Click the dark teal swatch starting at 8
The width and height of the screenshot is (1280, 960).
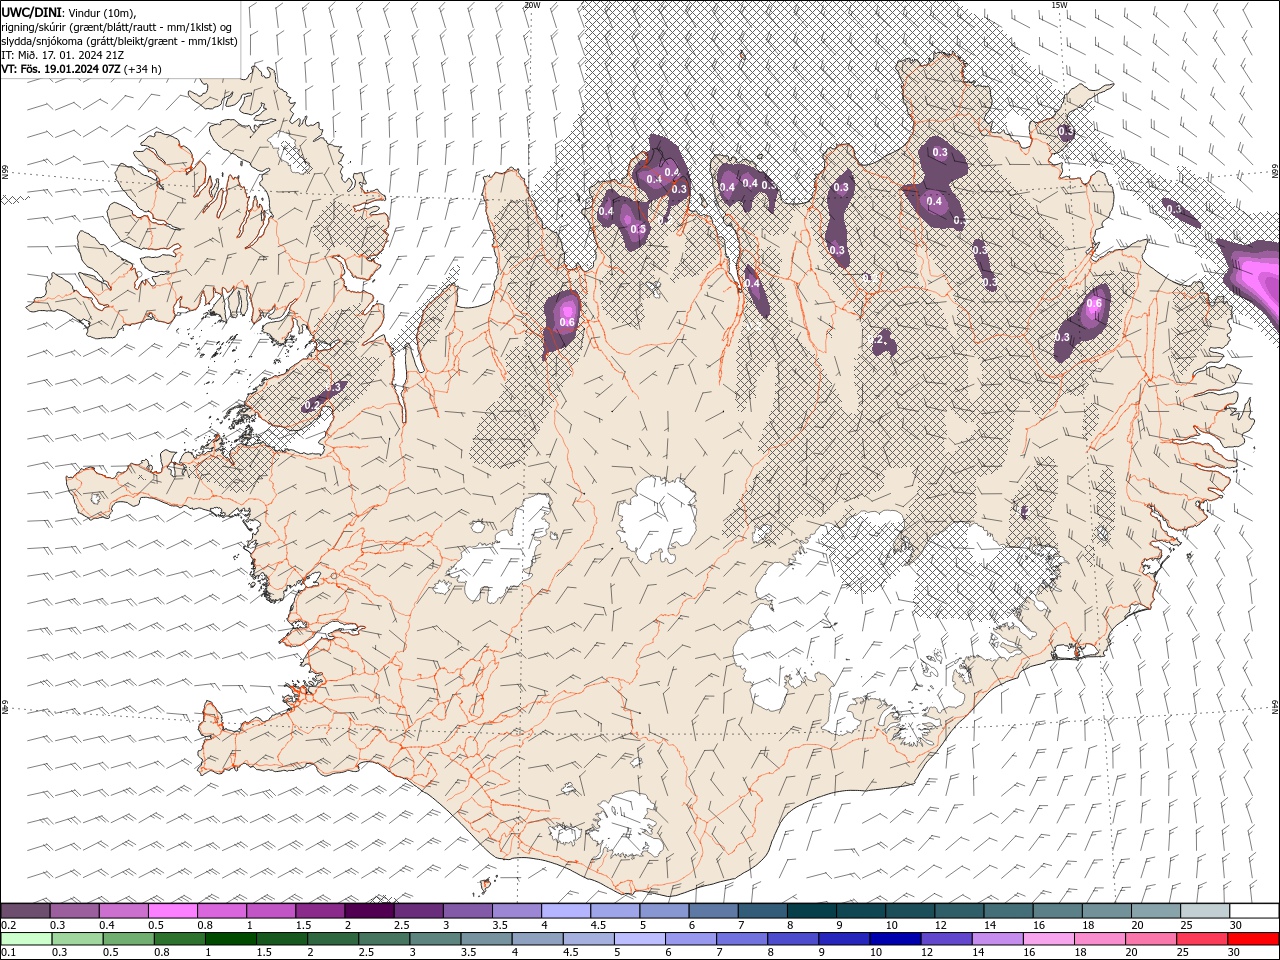click(811, 911)
